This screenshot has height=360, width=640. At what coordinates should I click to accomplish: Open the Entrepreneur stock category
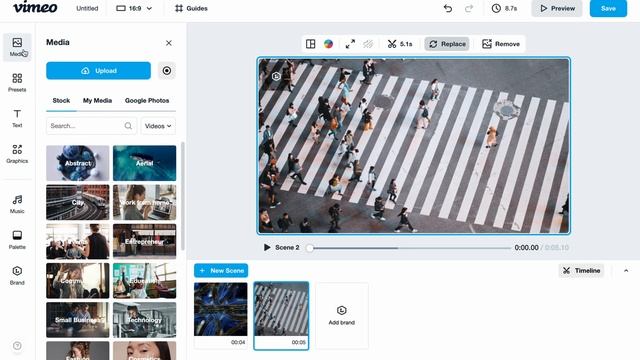point(144,241)
